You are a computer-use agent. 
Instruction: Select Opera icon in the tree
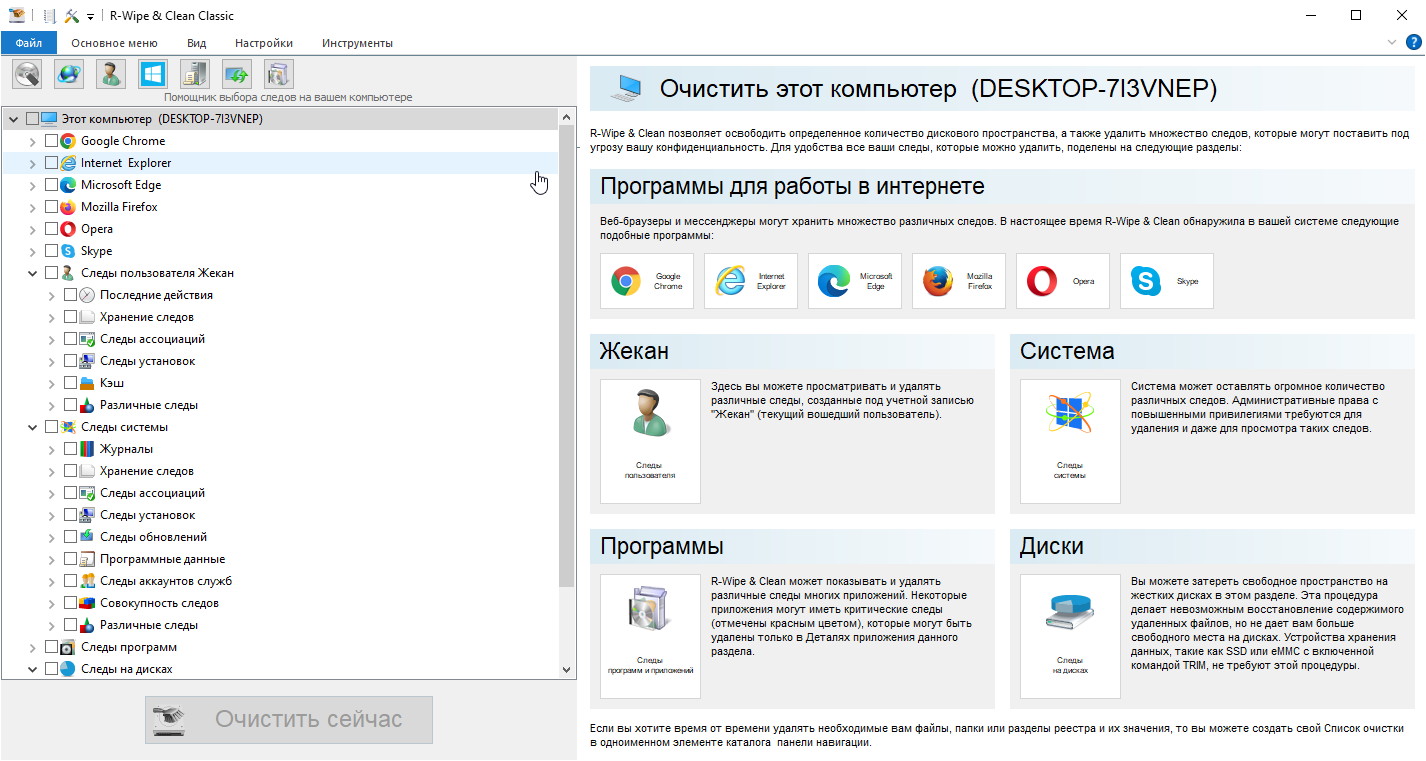pyautogui.click(x=68, y=229)
